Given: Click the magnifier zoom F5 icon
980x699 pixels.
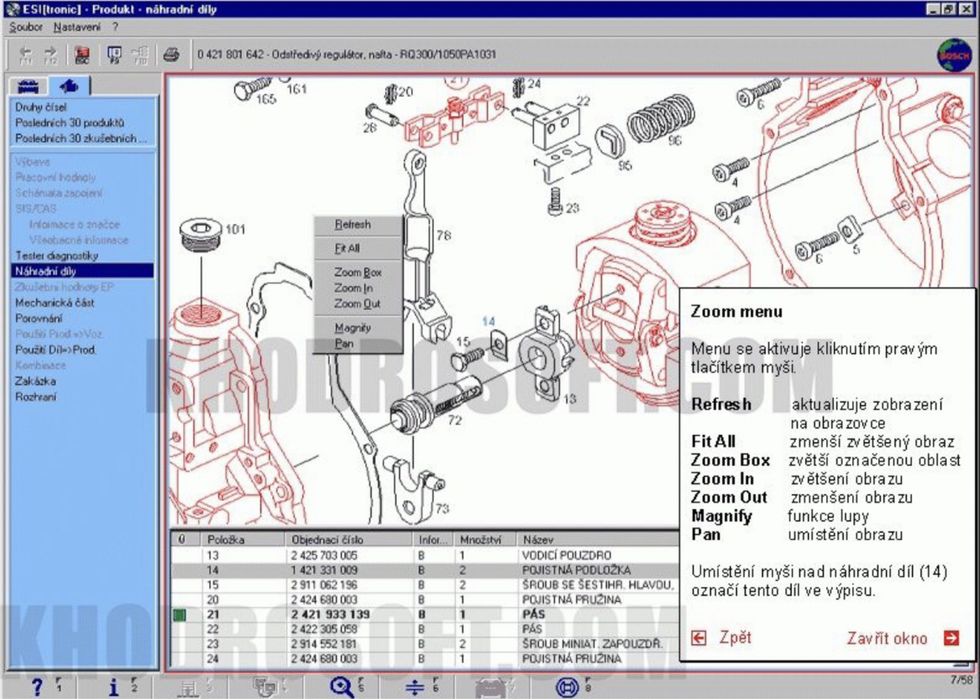Looking at the screenshot, I should tap(342, 687).
